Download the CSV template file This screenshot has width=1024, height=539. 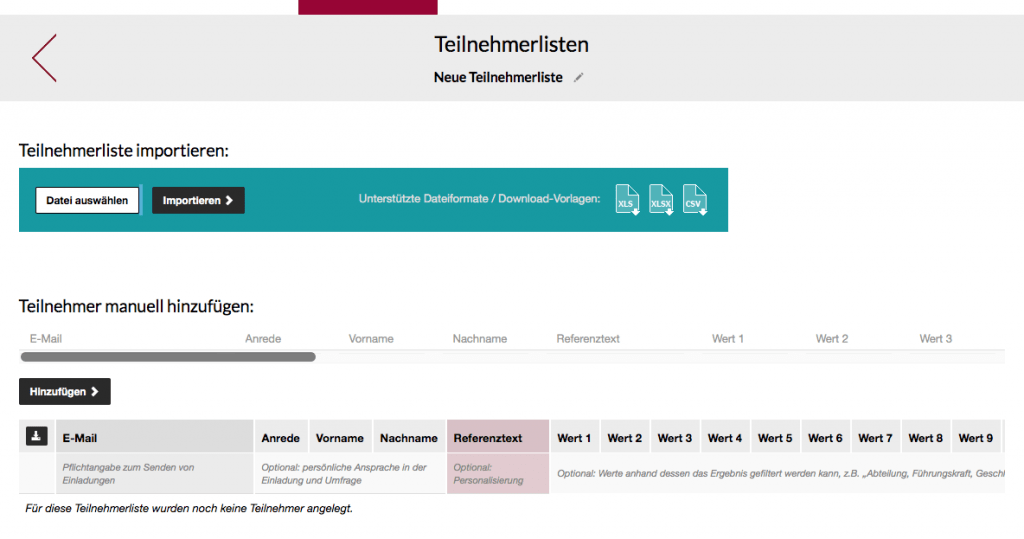[695, 199]
